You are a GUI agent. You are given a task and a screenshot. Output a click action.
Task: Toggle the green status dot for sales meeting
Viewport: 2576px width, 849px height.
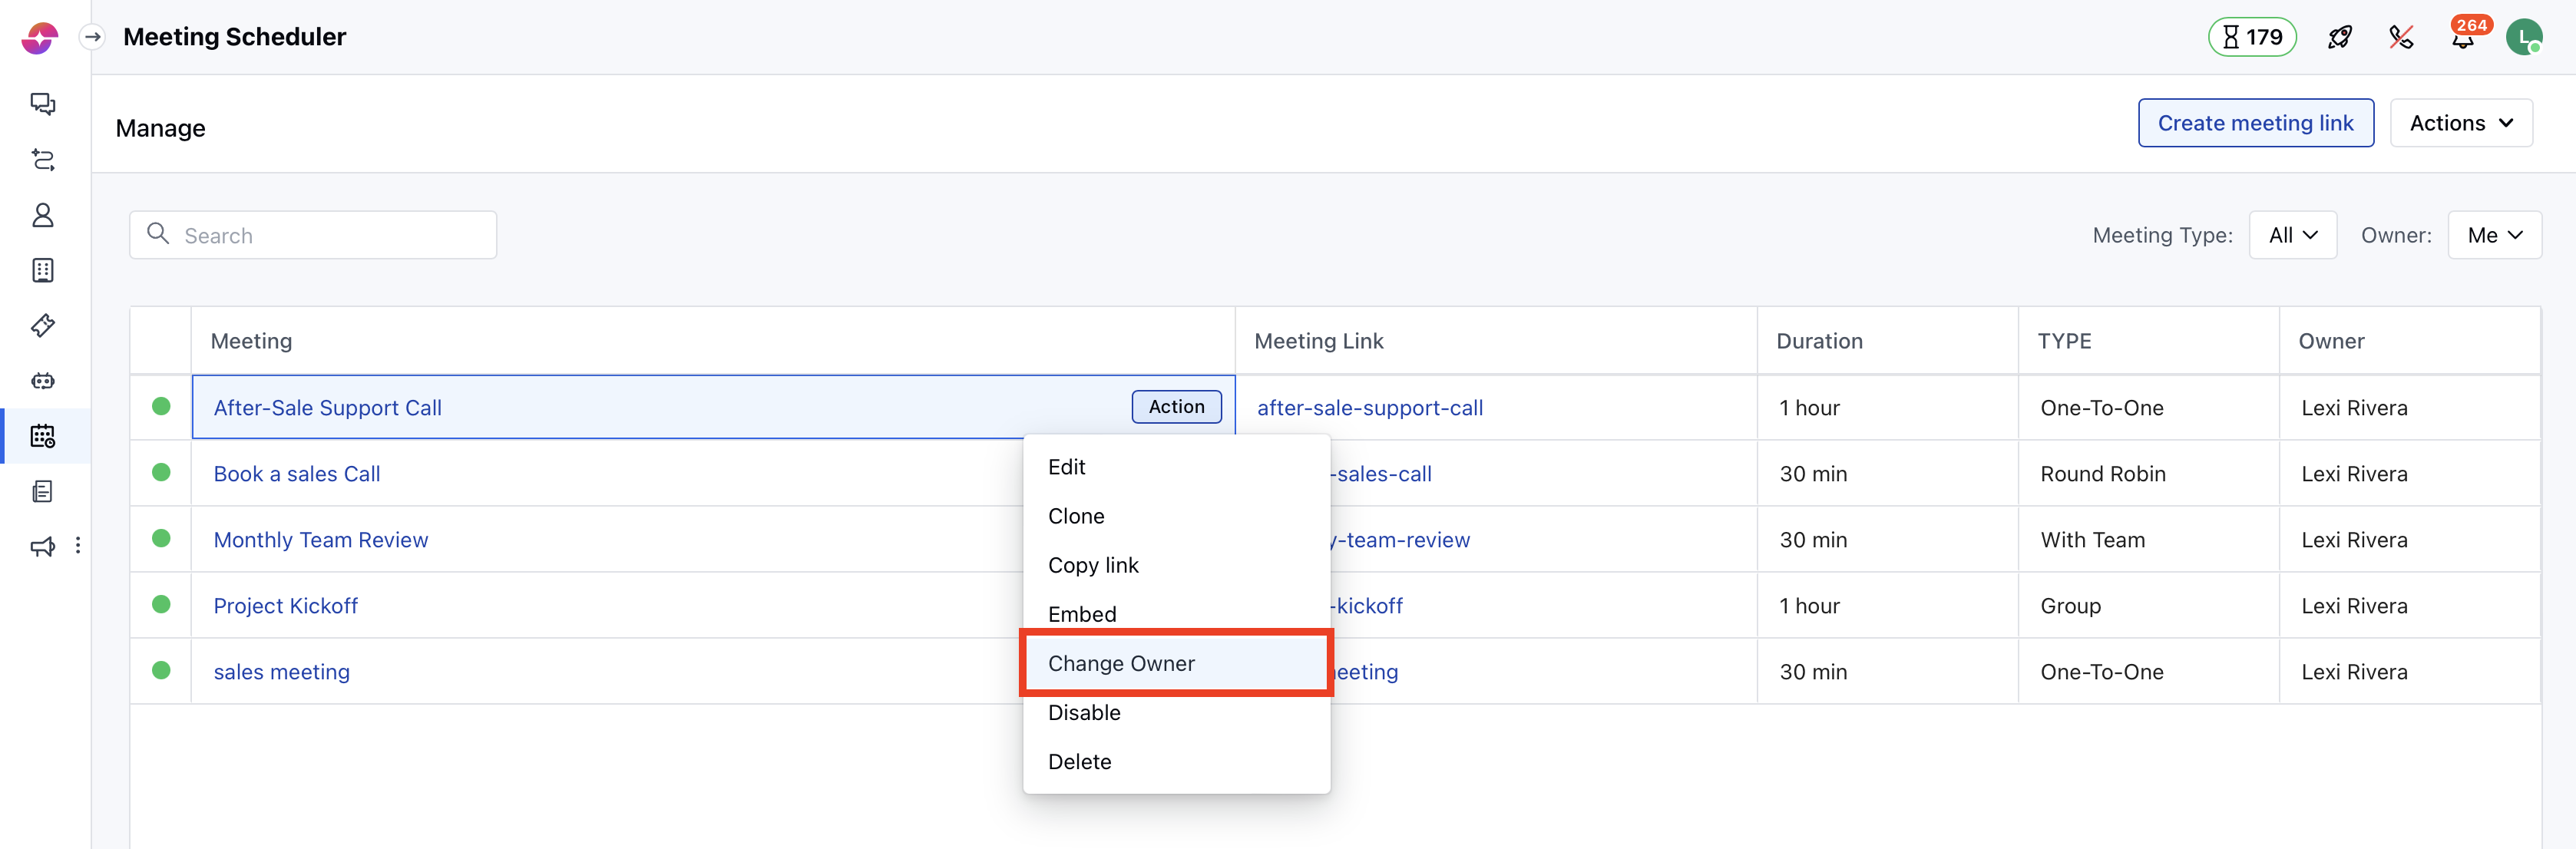pos(161,670)
